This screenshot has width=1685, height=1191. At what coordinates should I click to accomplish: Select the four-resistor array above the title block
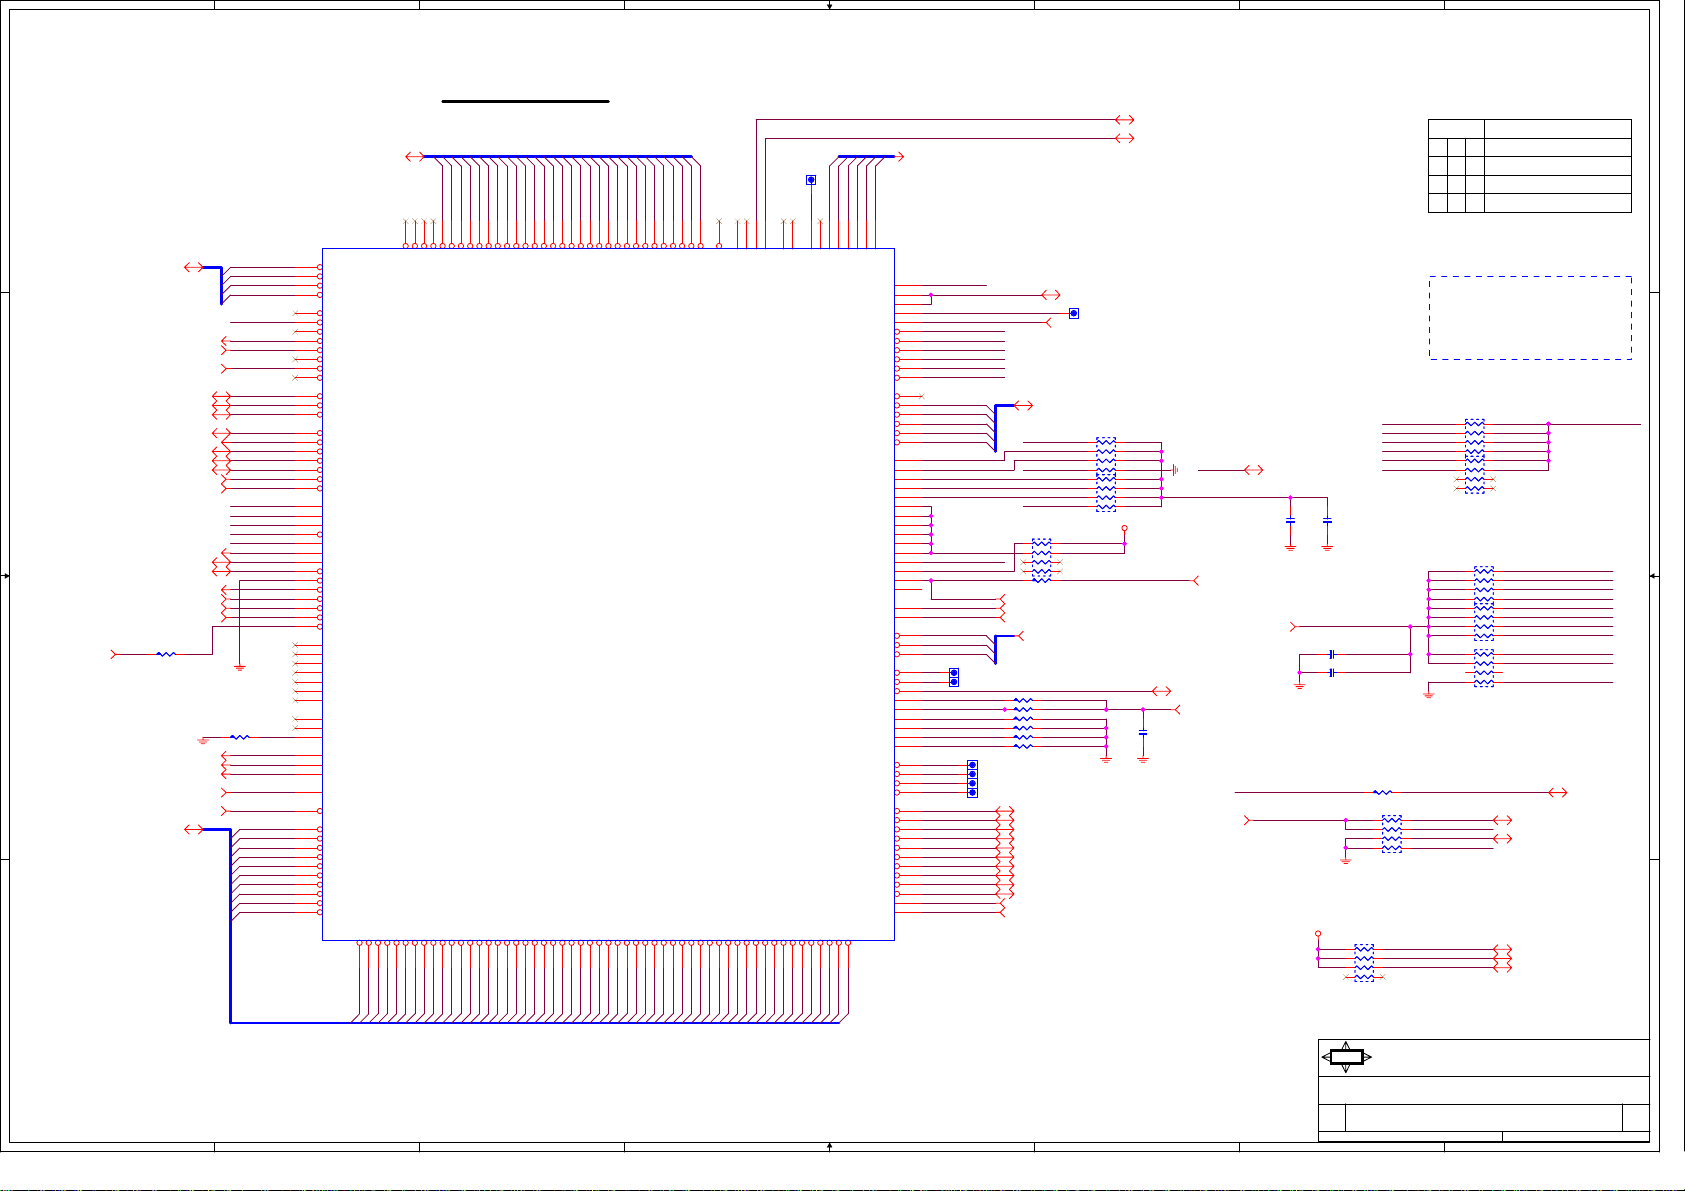[x=1364, y=963]
